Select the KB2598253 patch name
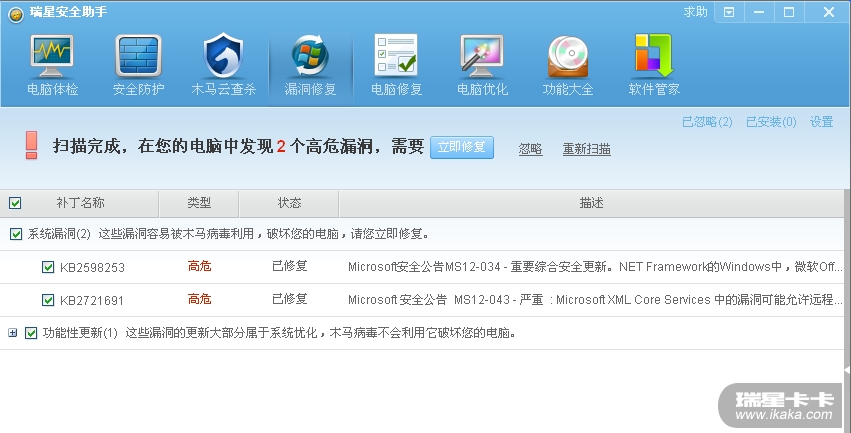Image resolution: width=851 pixels, height=433 pixels. [x=92, y=268]
